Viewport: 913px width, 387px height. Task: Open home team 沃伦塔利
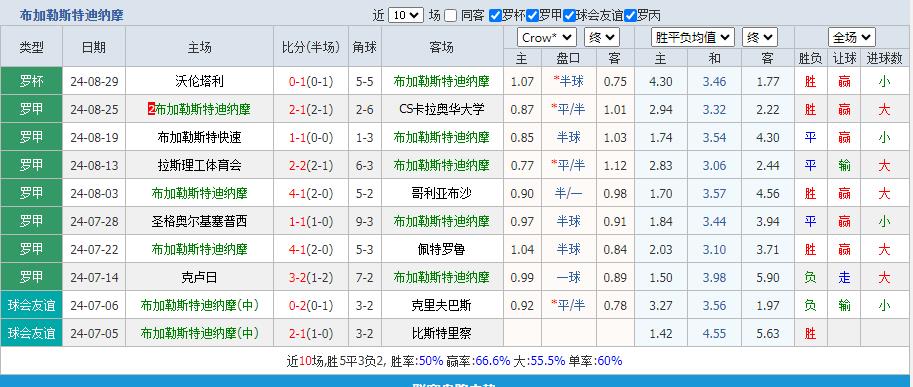[199, 81]
